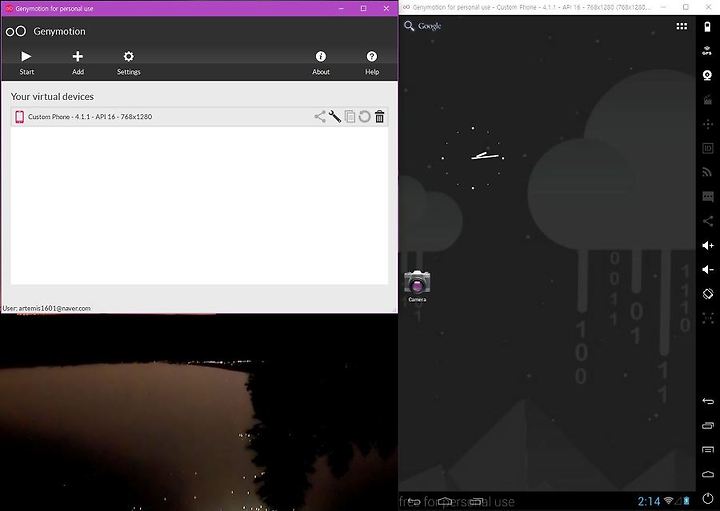The width and height of the screenshot is (720, 511).
Task: Open the GPS widget in emulator sidebar
Action: [x=708, y=51]
